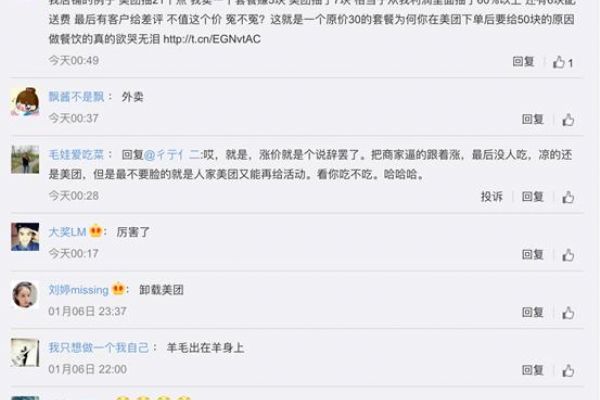Report 毛娃爱吃菜's comment via 投诉
This screenshot has height=400, width=600.
coord(492,196)
